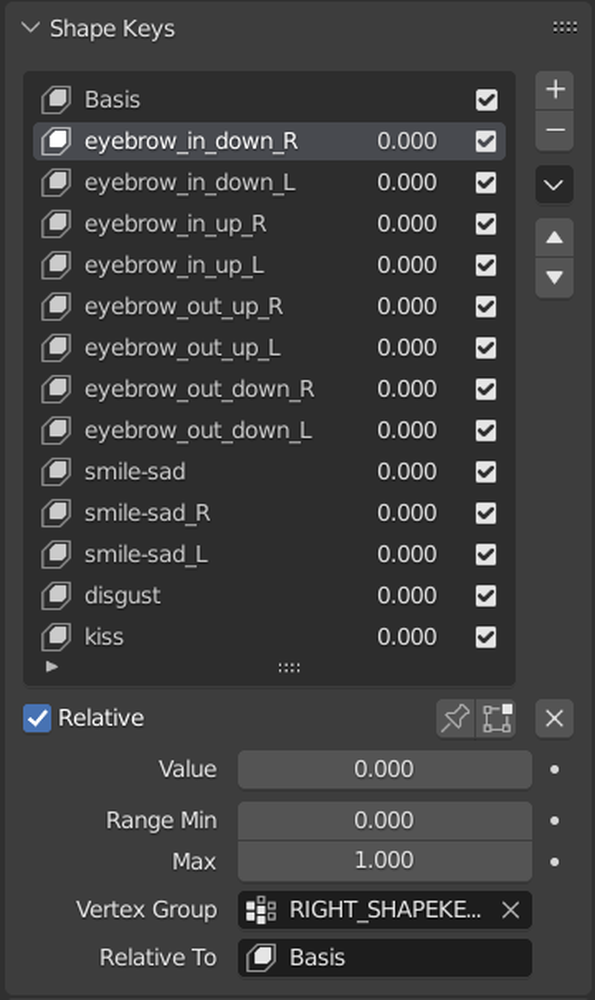Disable the disgust shape key checkbox
This screenshot has height=1000, width=595.
pos(486,595)
